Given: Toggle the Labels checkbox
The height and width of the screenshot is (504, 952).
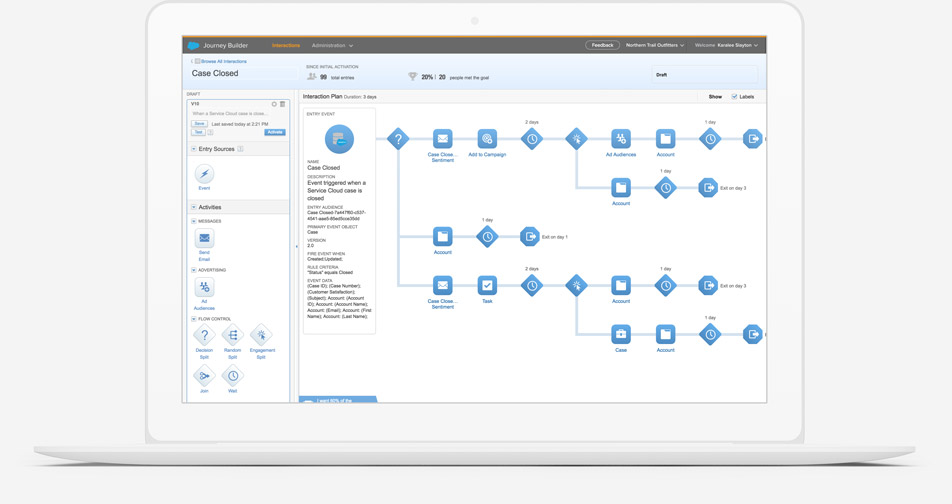Looking at the screenshot, I should pos(734,97).
